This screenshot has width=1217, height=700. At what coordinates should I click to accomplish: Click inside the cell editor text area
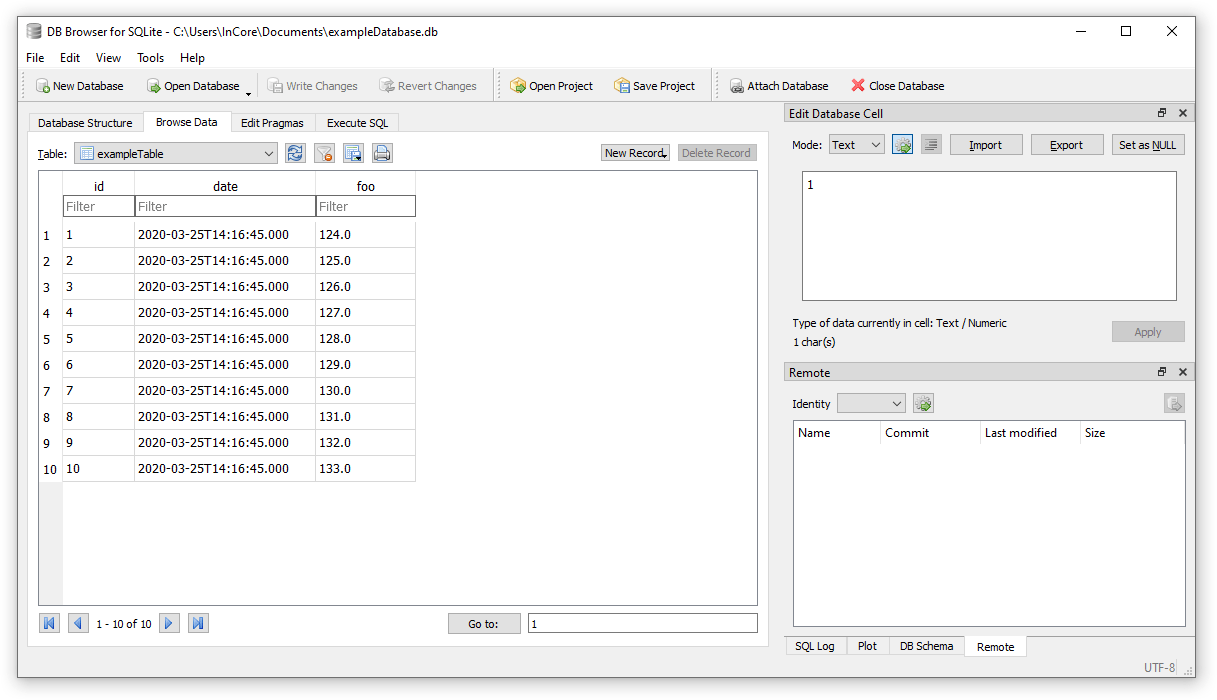click(989, 236)
